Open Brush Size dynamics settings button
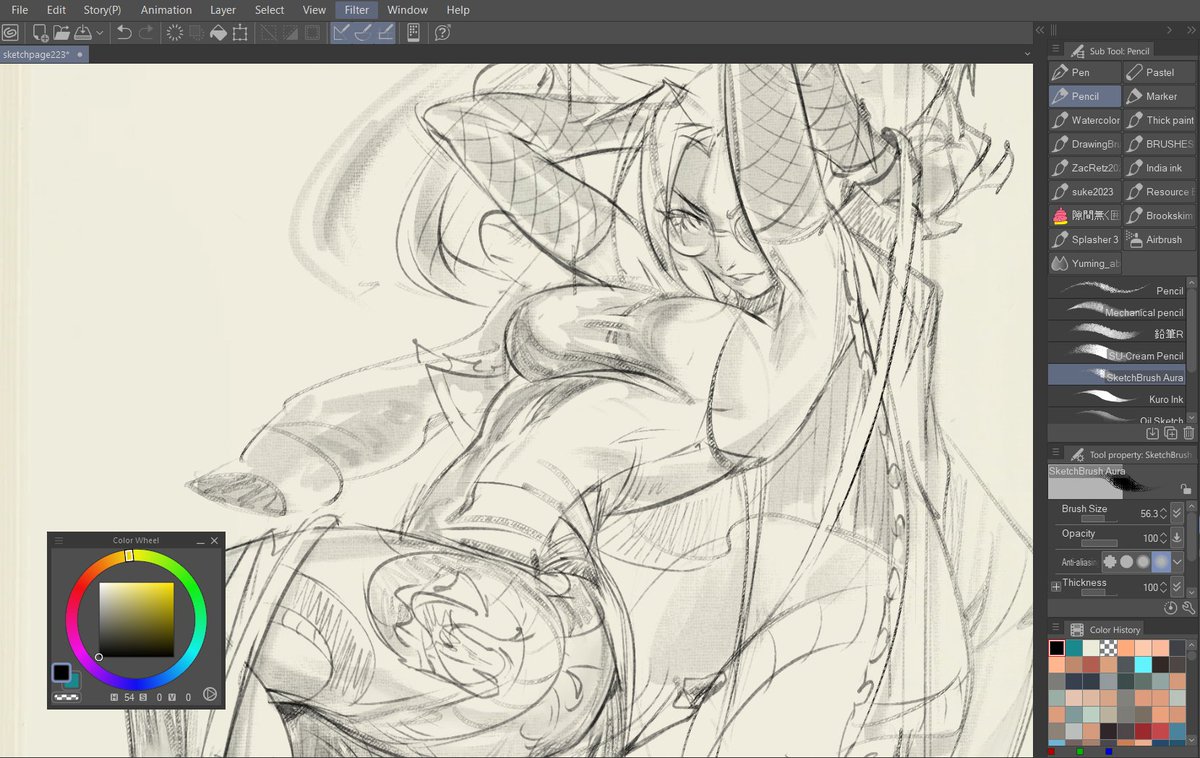This screenshot has height=758, width=1200. click(1177, 513)
